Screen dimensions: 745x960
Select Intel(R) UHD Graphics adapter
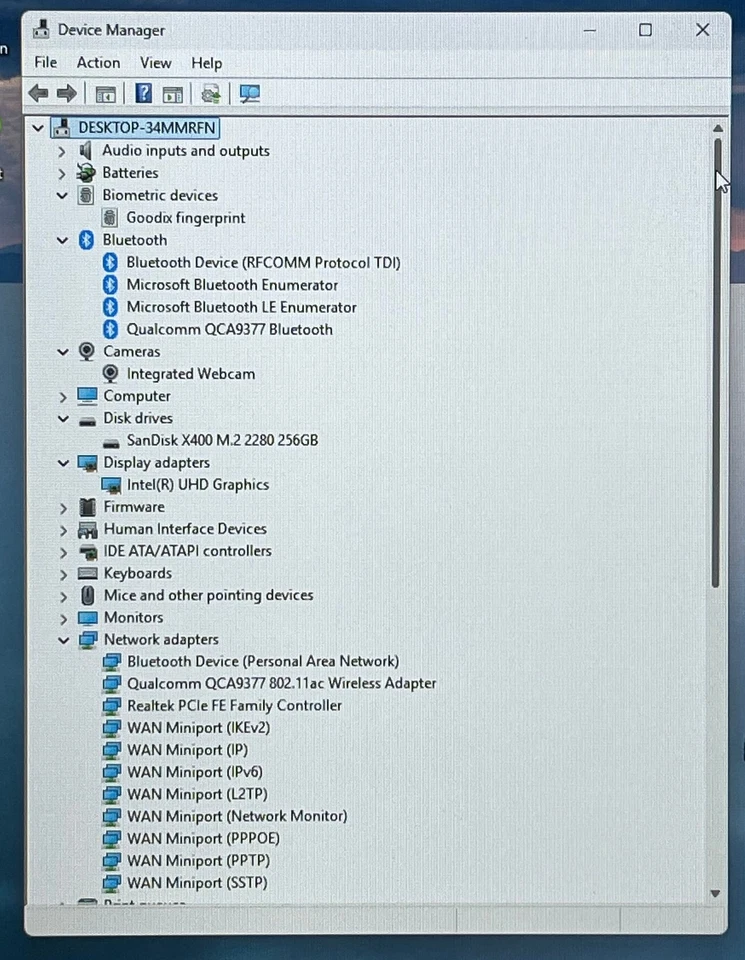(198, 485)
